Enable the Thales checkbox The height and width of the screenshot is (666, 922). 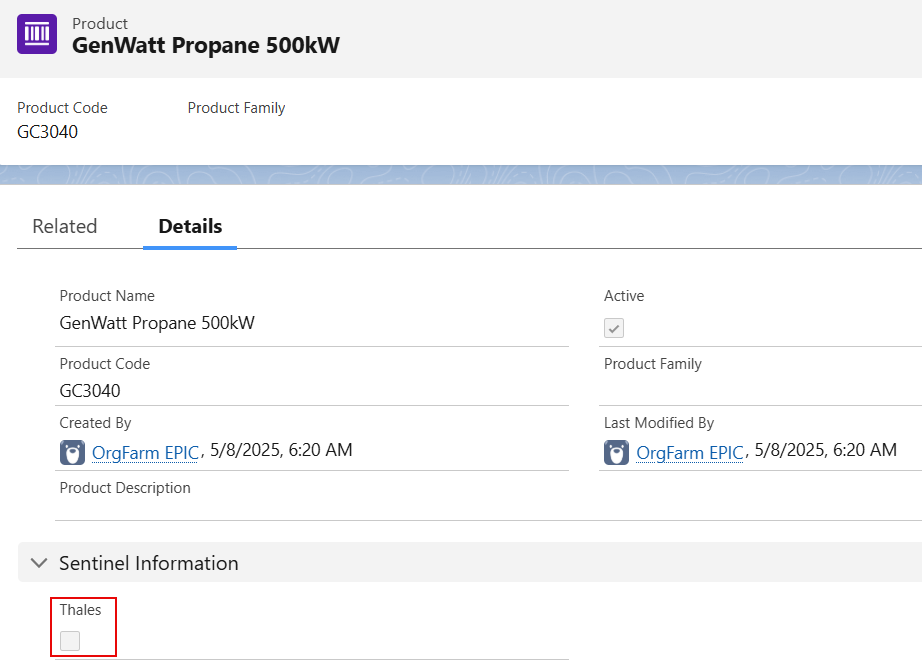70,641
